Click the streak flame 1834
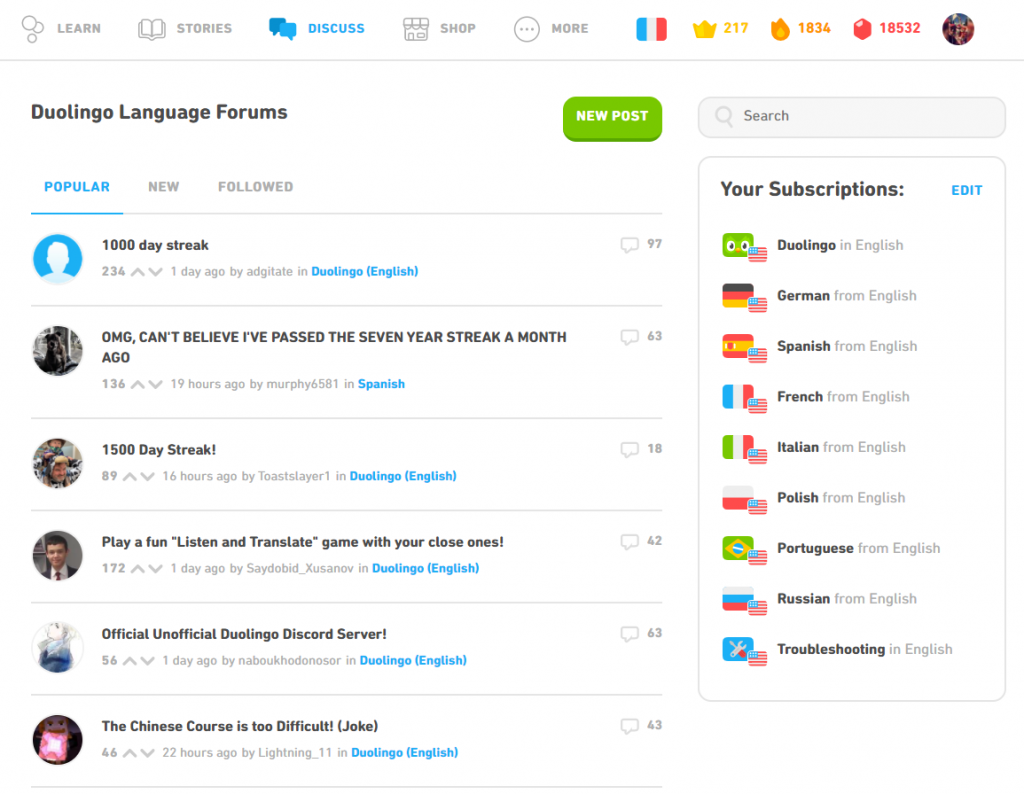The width and height of the screenshot is (1024, 794). click(x=801, y=29)
